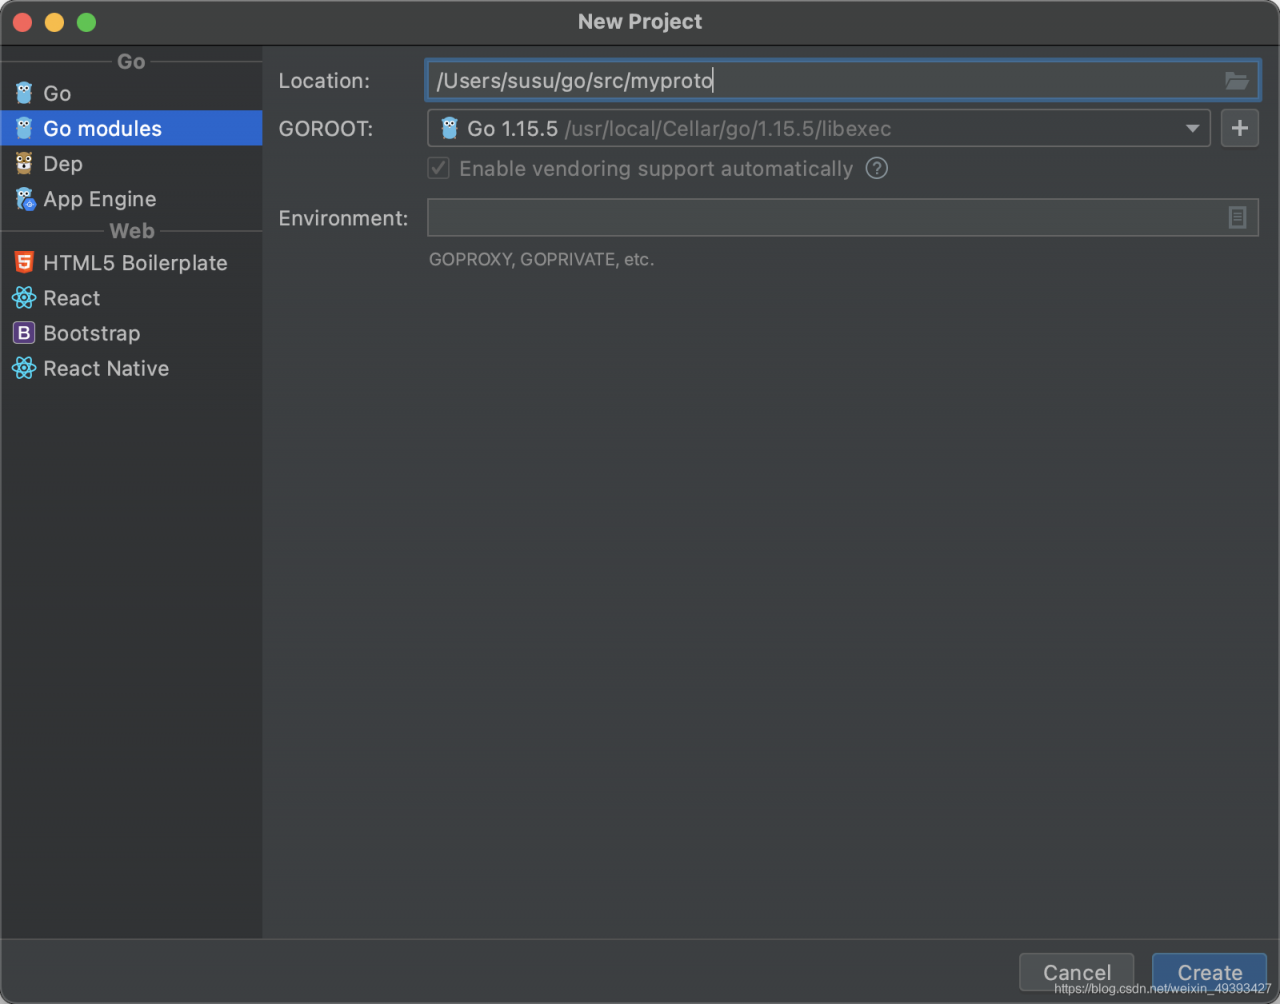
Task: Select Bootstrap project template
Action: point(131,333)
